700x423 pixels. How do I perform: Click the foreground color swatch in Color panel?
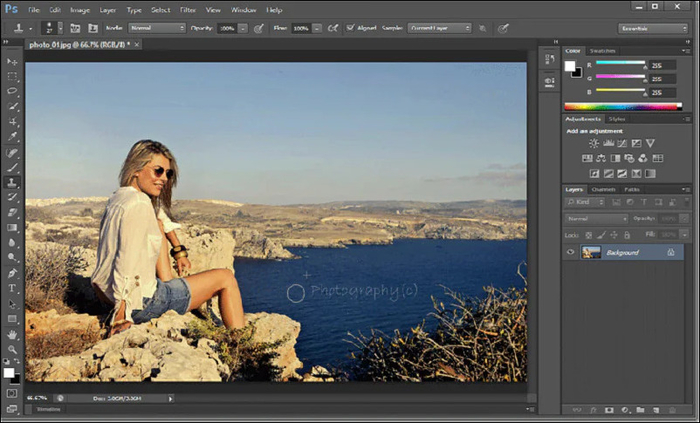(x=570, y=66)
